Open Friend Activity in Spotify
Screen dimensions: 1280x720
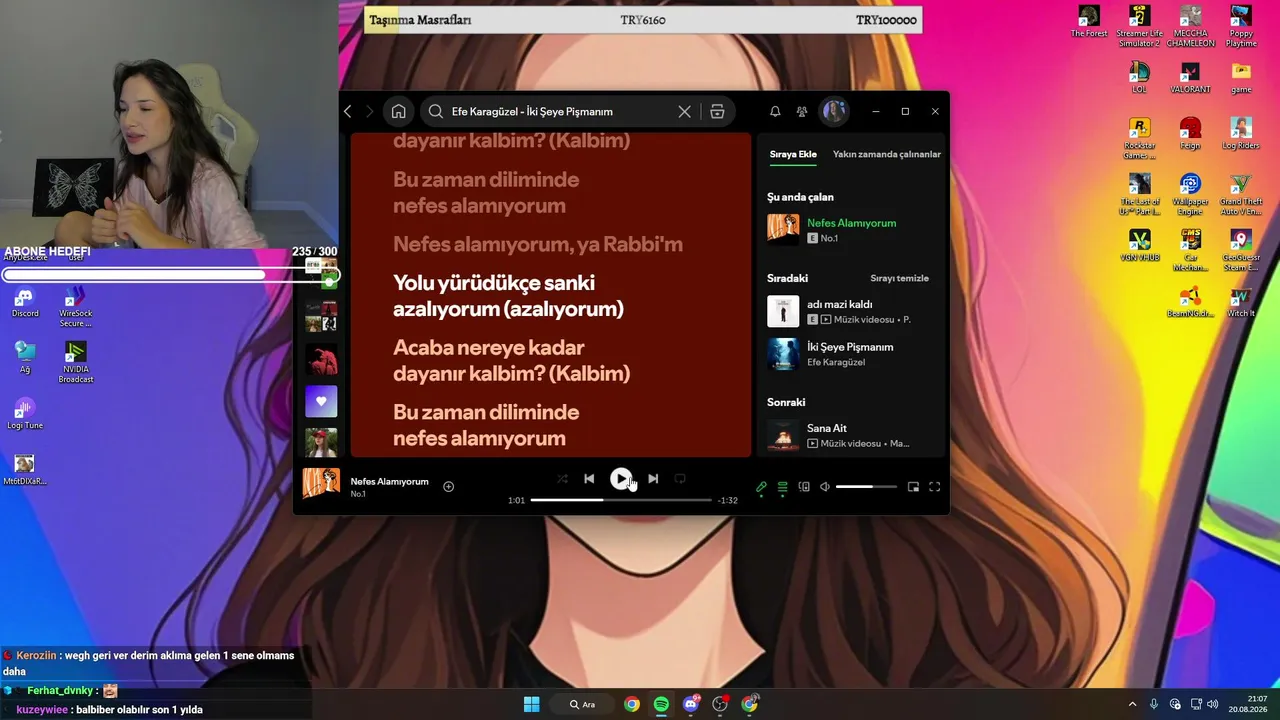tap(802, 111)
